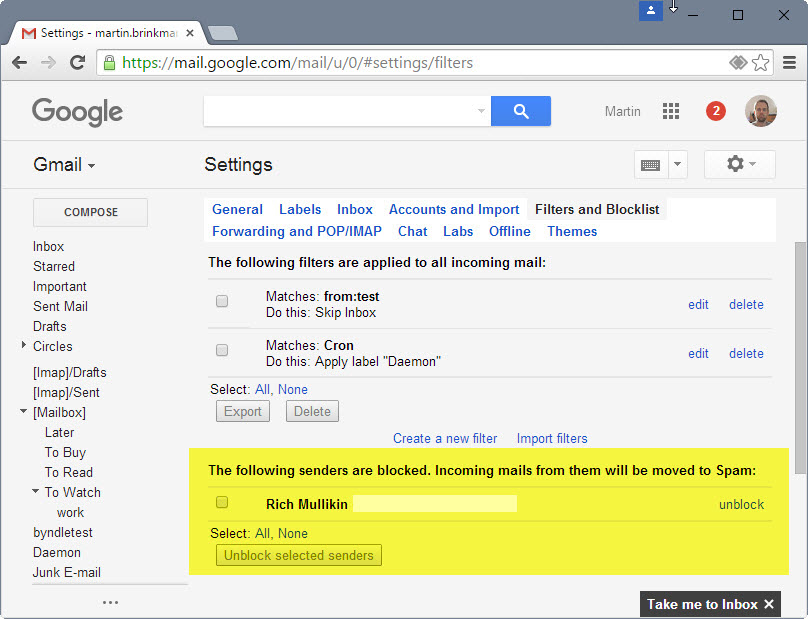808x619 pixels.
Task: Switch to the Labels settings tab
Action: [x=300, y=209]
